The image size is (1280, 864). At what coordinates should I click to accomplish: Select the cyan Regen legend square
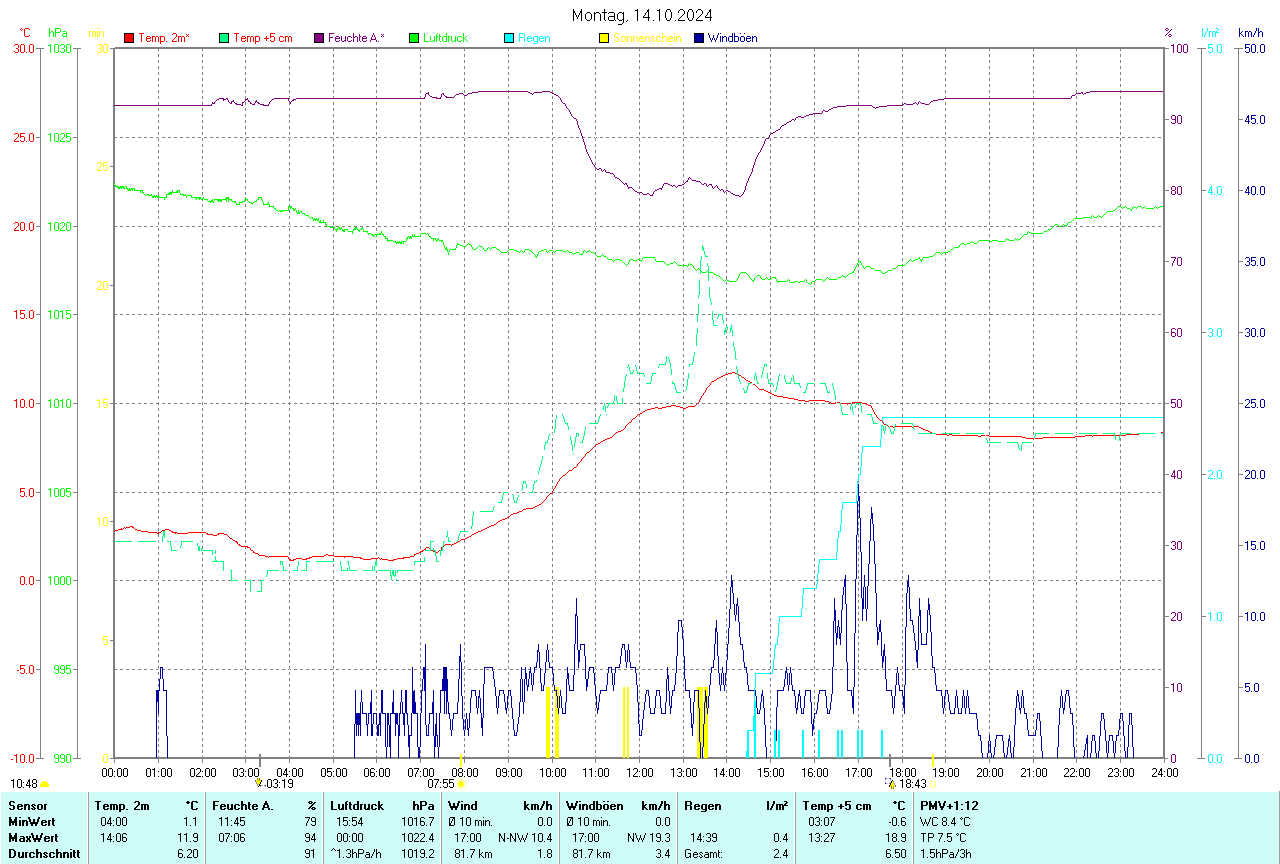click(x=509, y=38)
